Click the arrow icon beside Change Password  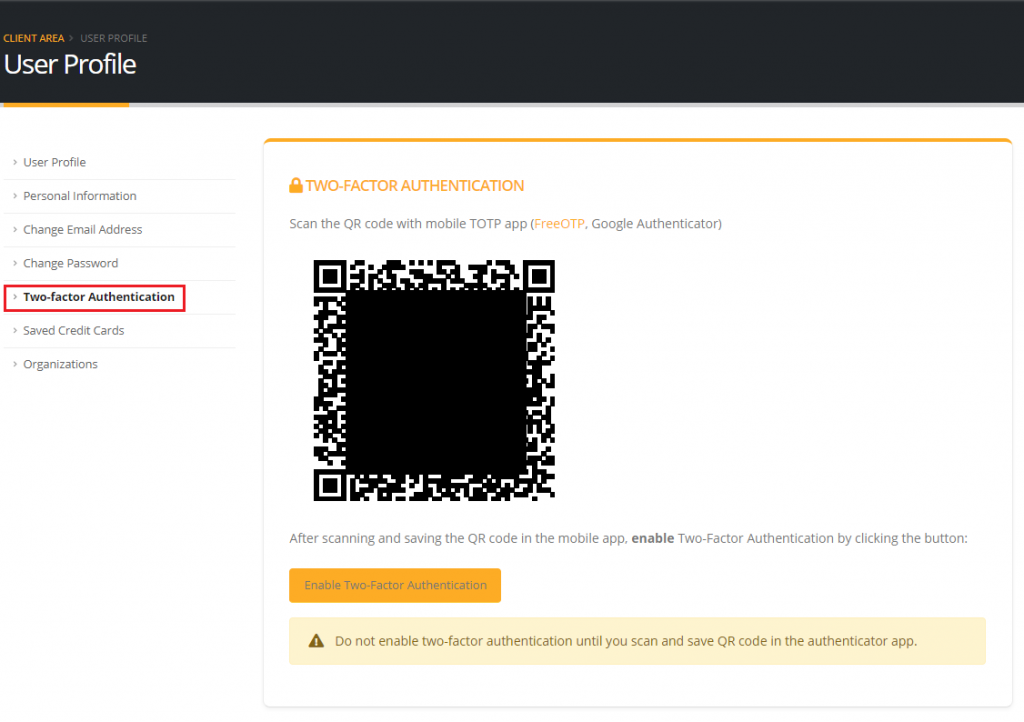15,263
